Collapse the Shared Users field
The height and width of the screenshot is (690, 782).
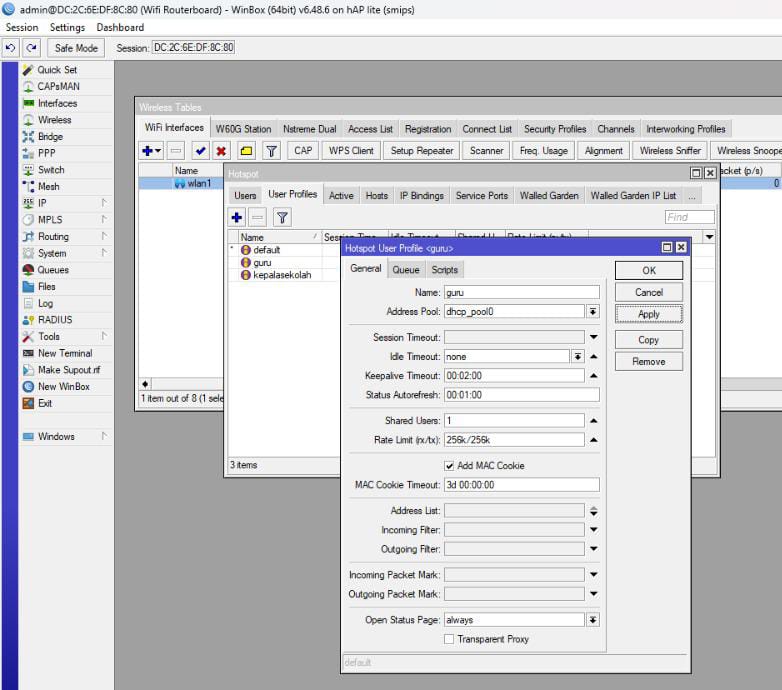(x=593, y=421)
